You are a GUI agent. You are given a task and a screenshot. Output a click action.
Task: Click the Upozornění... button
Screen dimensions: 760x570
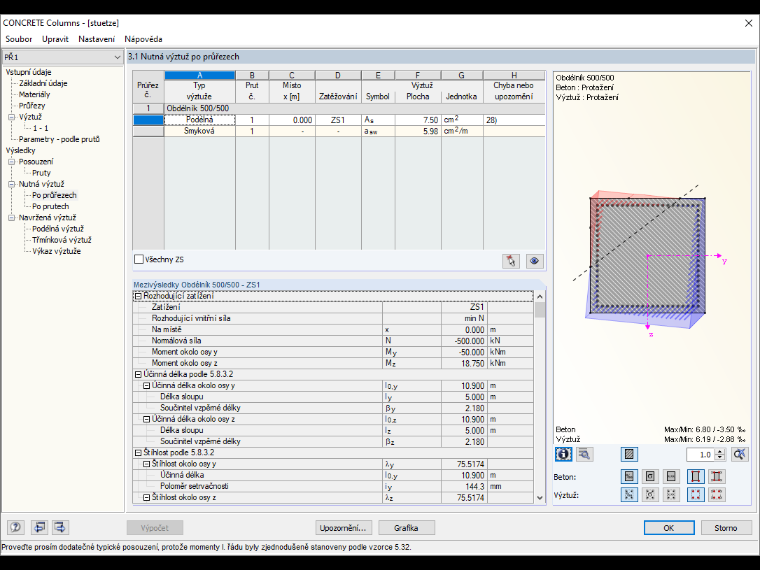click(x=343, y=528)
